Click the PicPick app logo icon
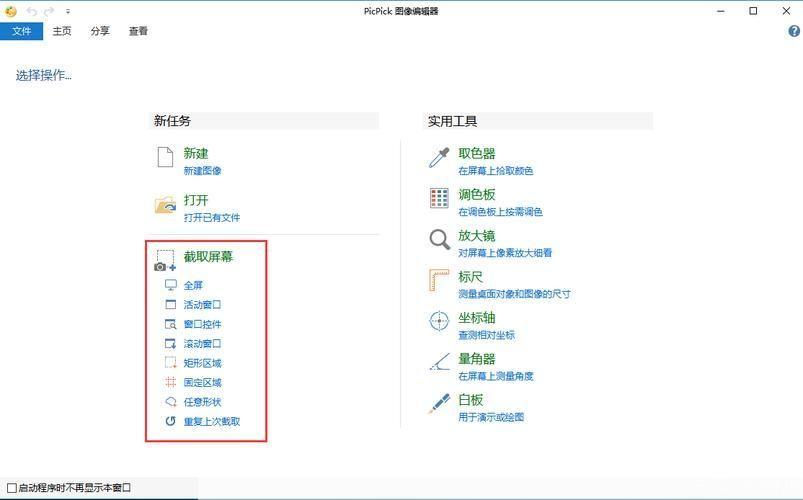This screenshot has height=500, width=803. [10, 11]
